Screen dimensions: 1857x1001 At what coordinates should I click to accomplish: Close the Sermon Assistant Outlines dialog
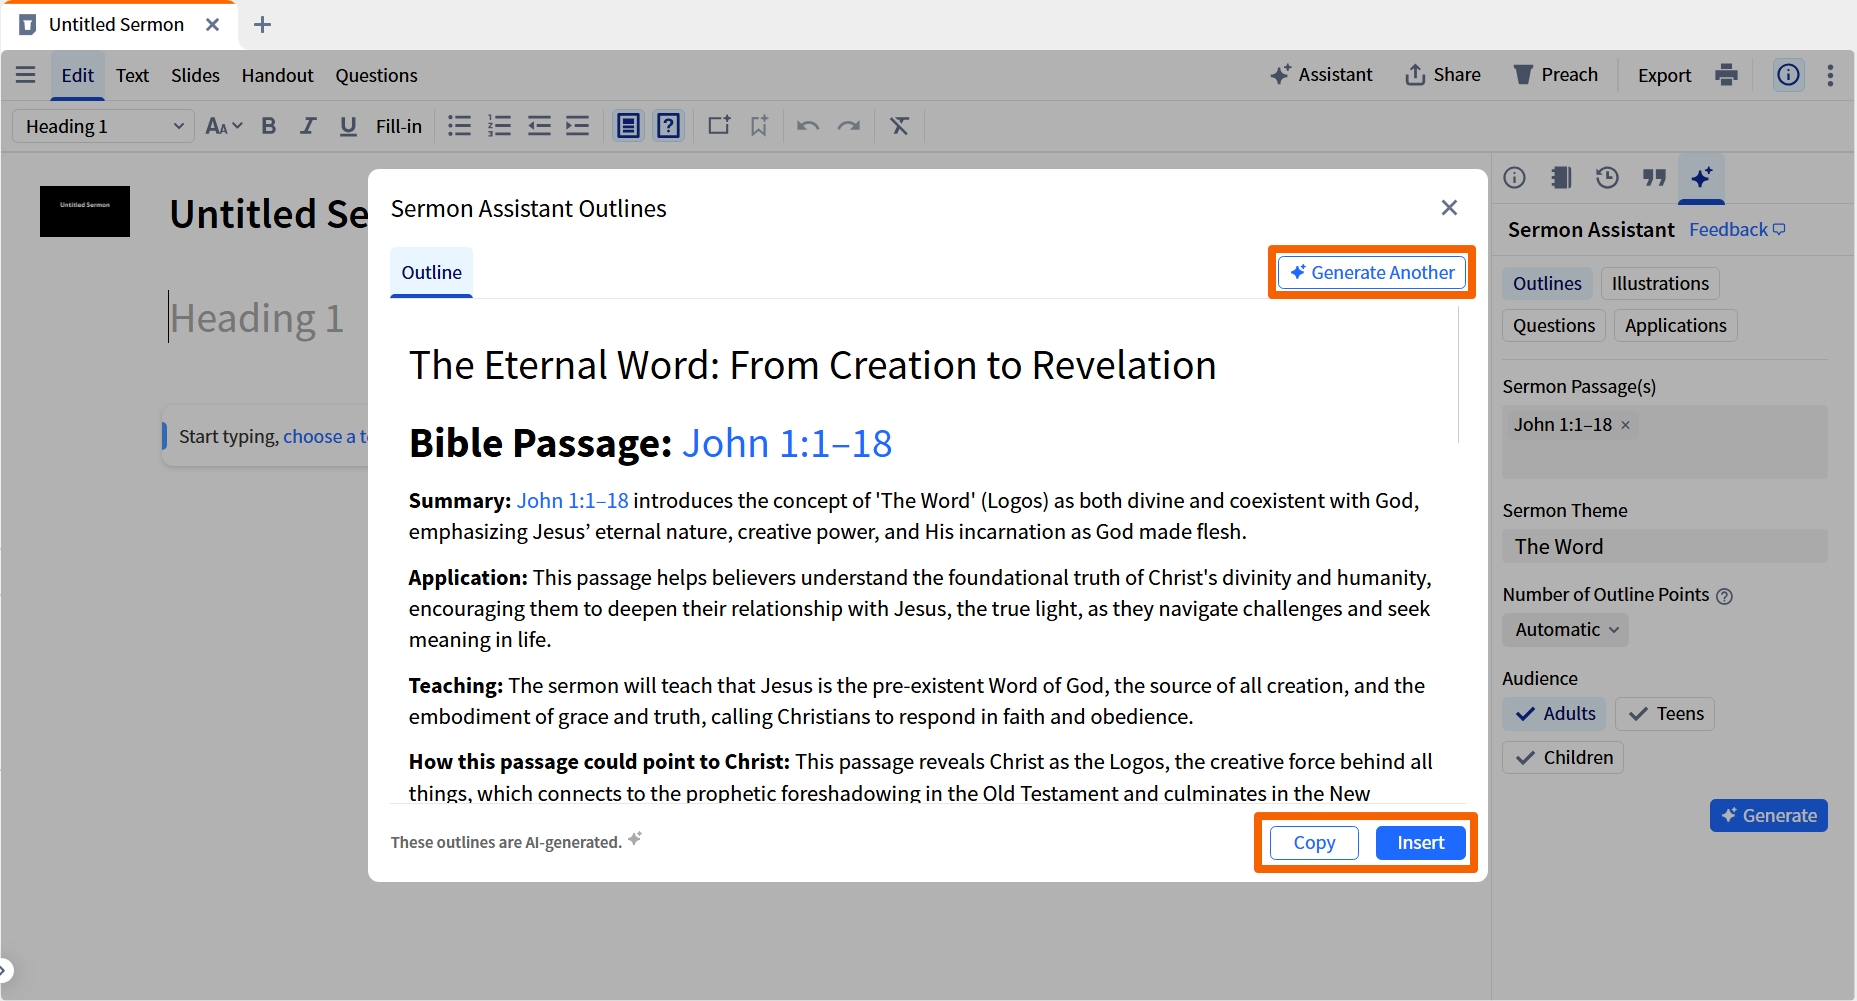pos(1449,208)
